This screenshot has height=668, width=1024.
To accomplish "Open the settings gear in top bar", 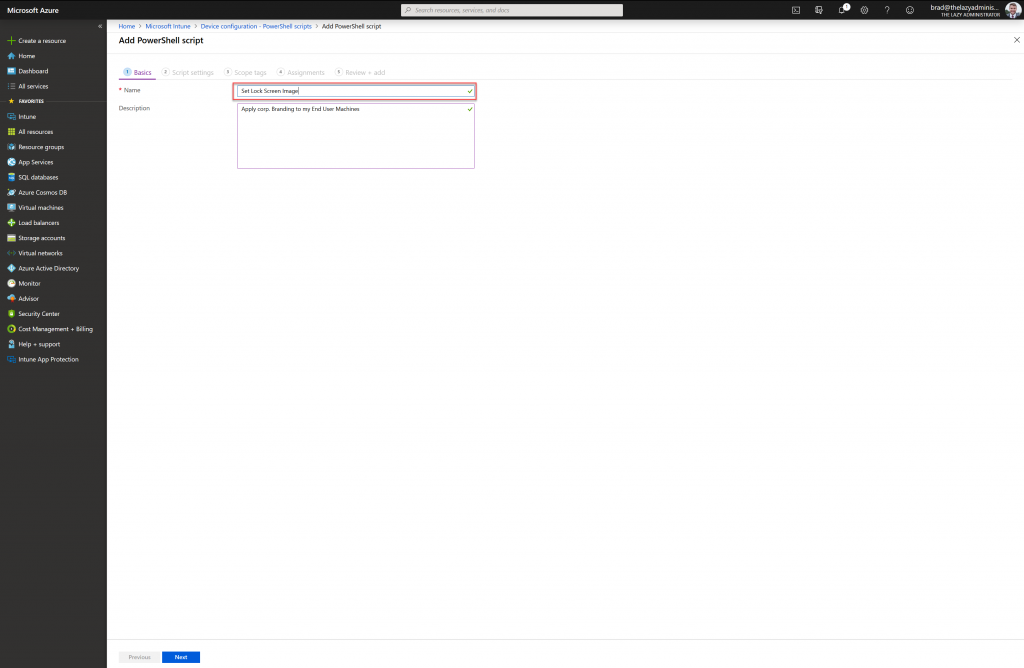I will point(865,10).
